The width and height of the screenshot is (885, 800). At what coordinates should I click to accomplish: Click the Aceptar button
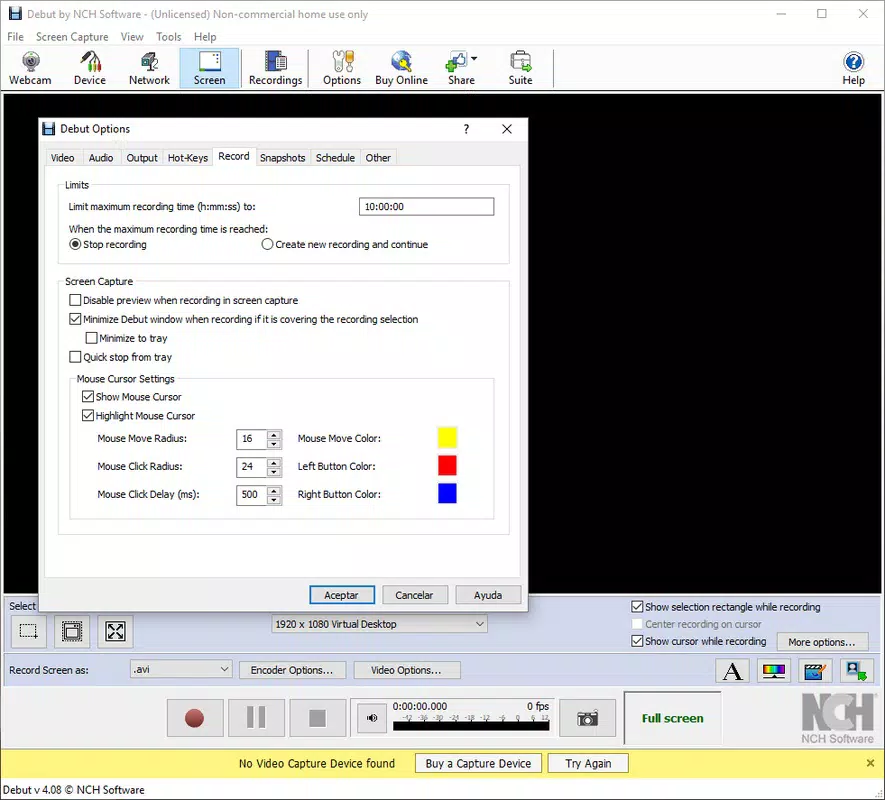tap(341, 595)
